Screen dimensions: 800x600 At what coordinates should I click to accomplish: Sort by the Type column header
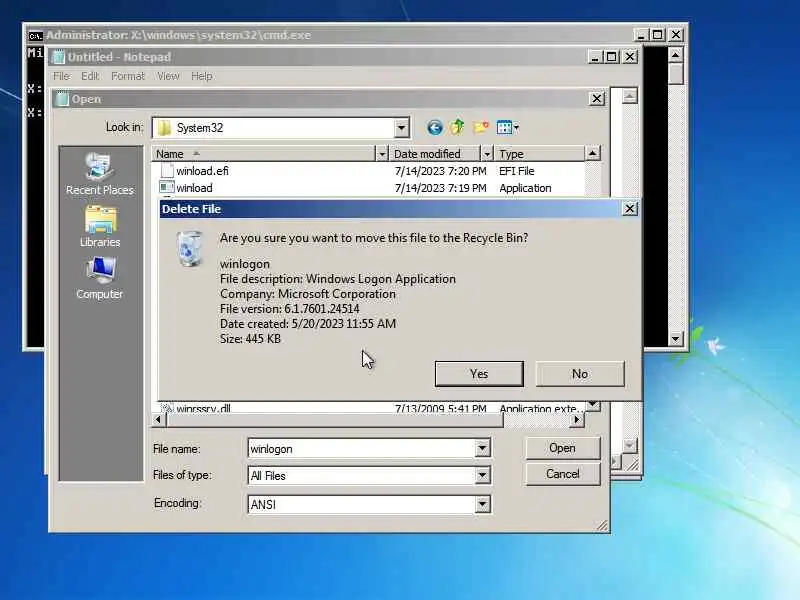tap(539, 154)
